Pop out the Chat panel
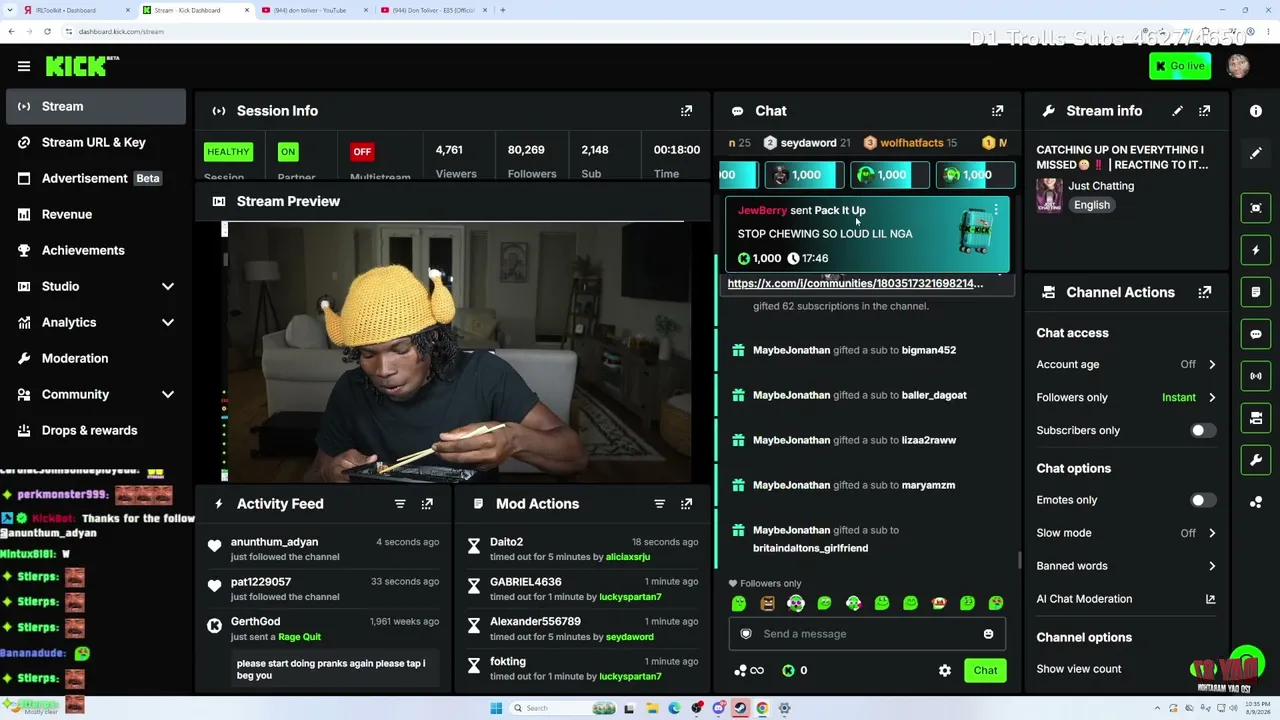The image size is (1280, 720). (997, 111)
